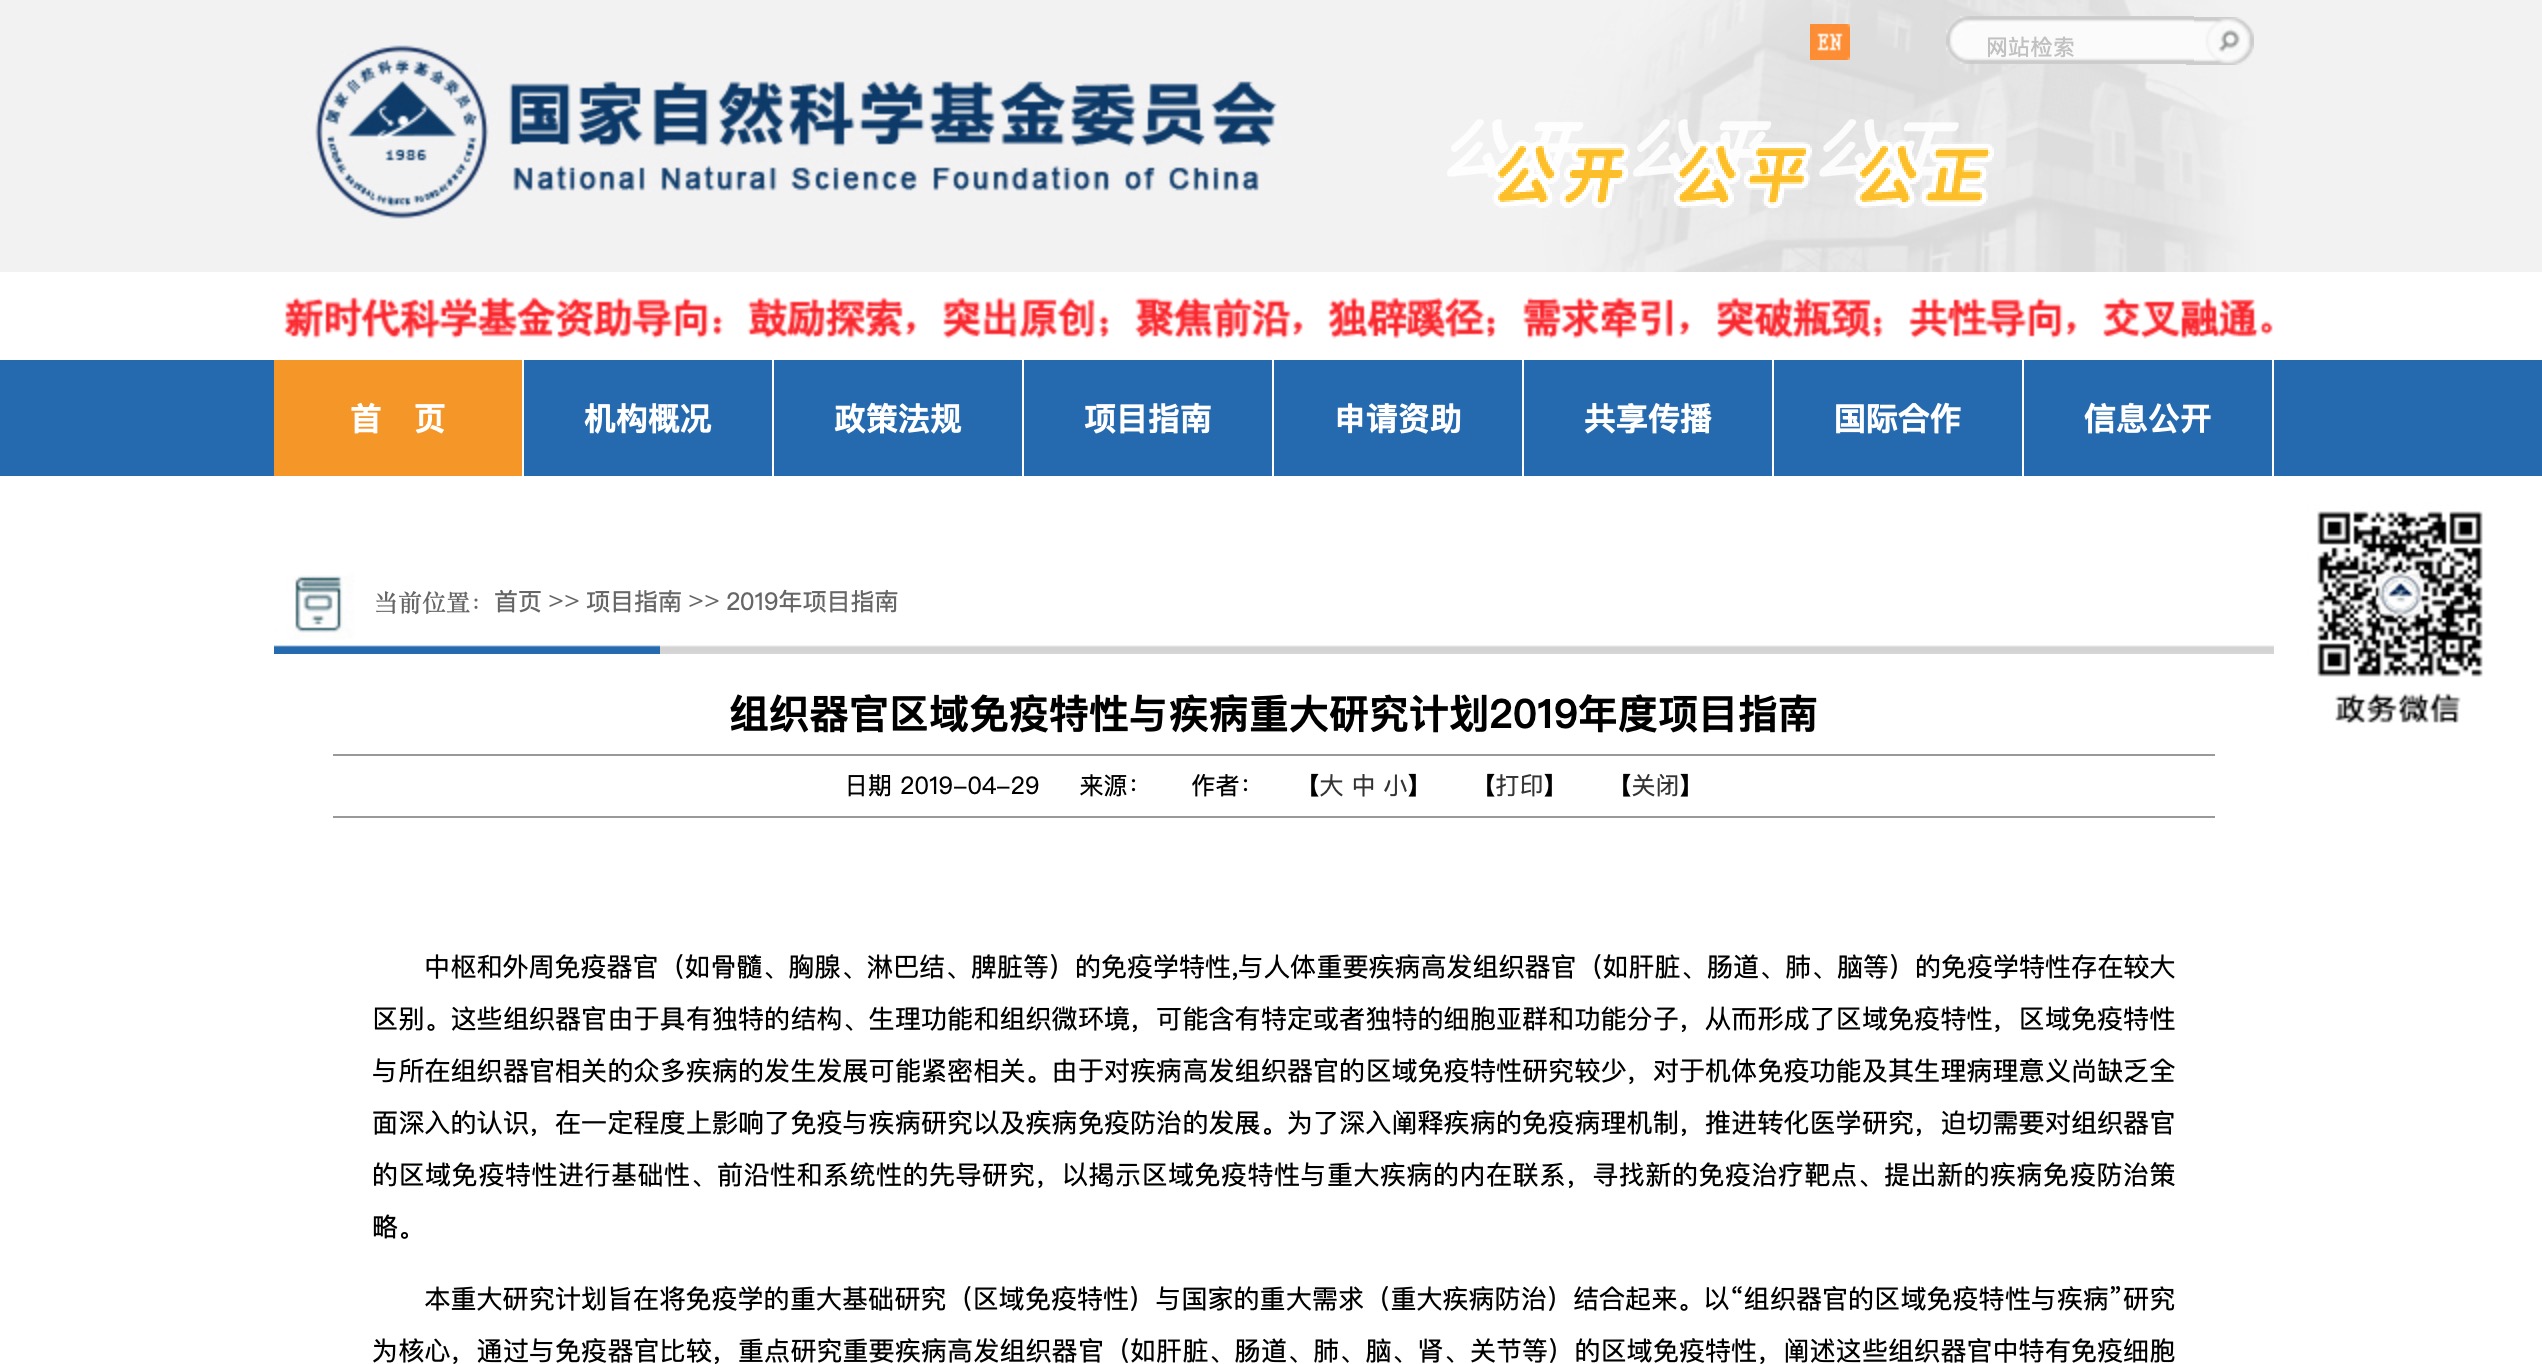Click the 打印 print link

pyautogui.click(x=1519, y=786)
